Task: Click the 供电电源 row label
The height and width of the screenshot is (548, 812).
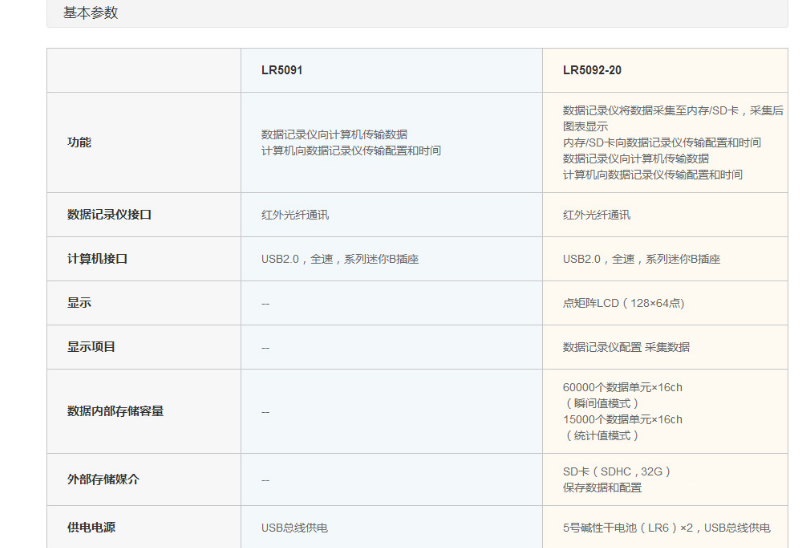Action: (x=91, y=527)
